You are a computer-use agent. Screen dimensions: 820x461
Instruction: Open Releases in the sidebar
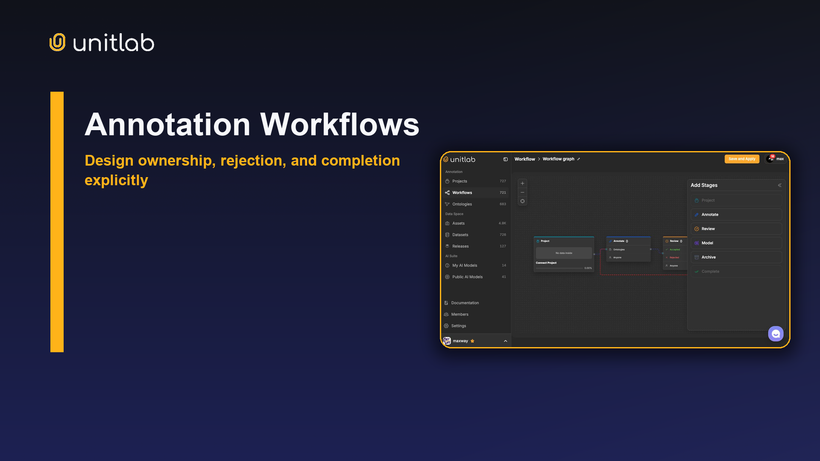[x=475, y=246]
